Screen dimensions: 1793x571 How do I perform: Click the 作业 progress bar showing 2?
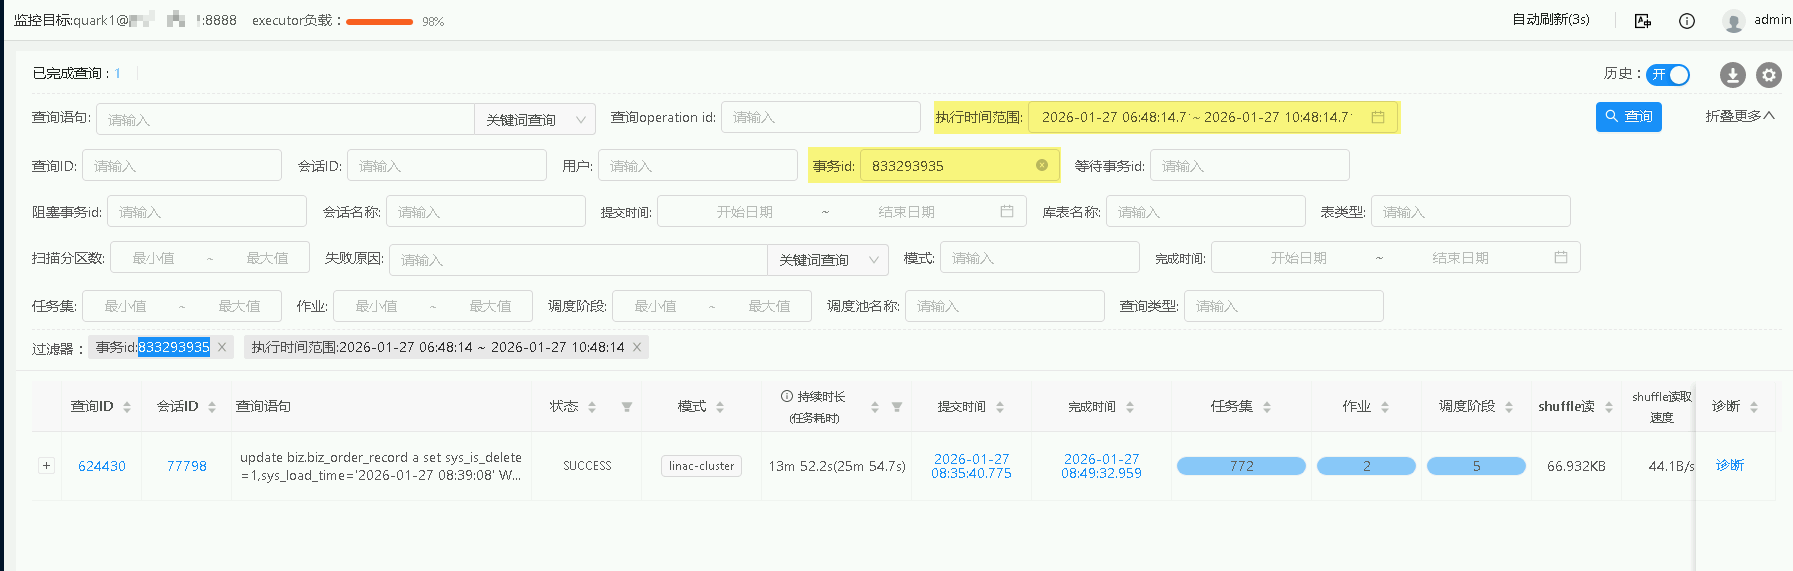1366,466
